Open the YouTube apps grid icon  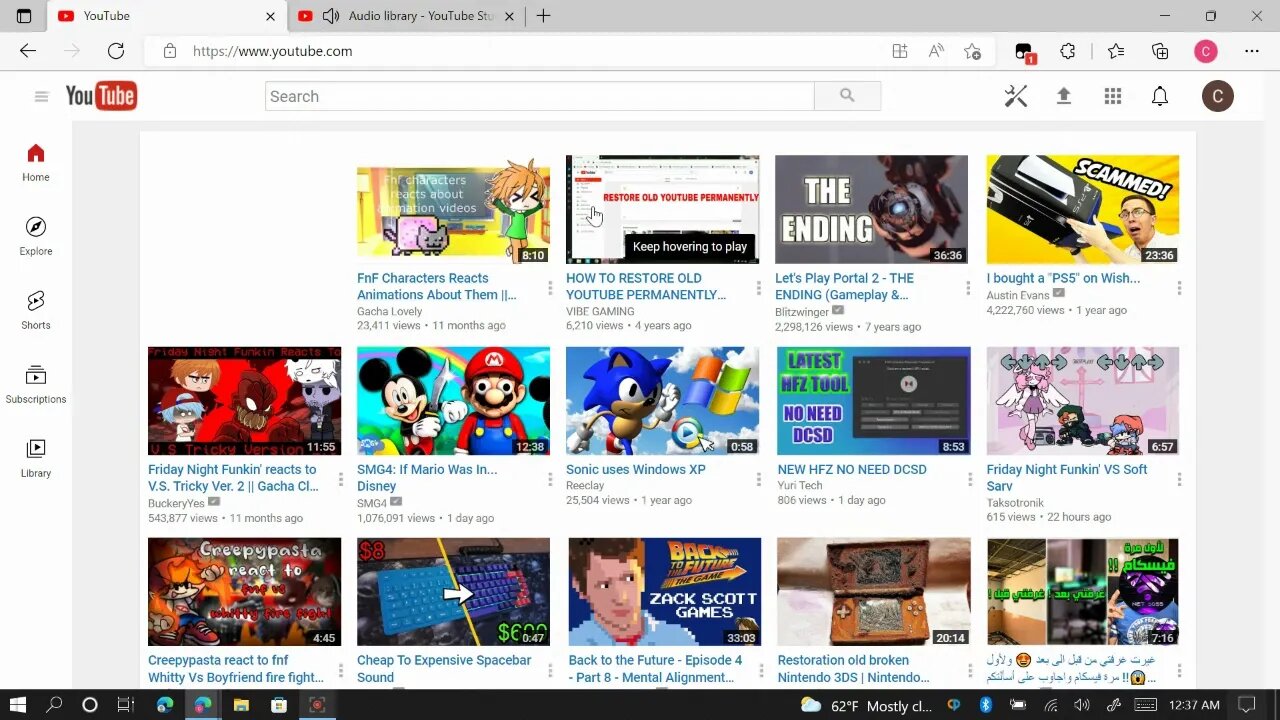point(1112,96)
